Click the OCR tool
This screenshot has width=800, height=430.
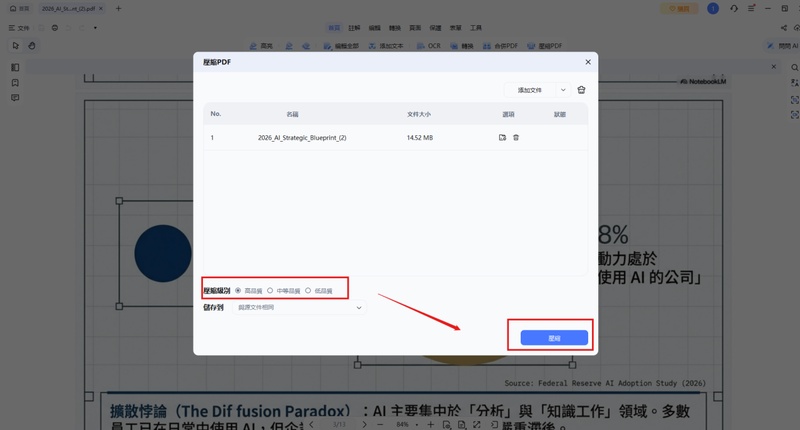[x=429, y=46]
